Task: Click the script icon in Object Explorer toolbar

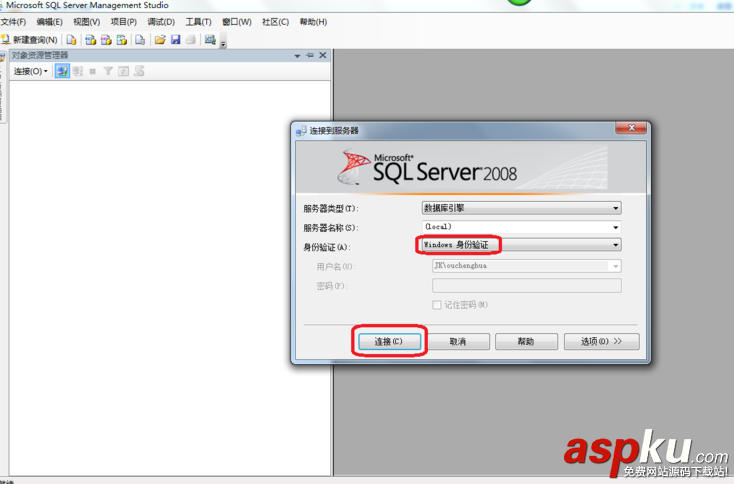Action: 139,72
